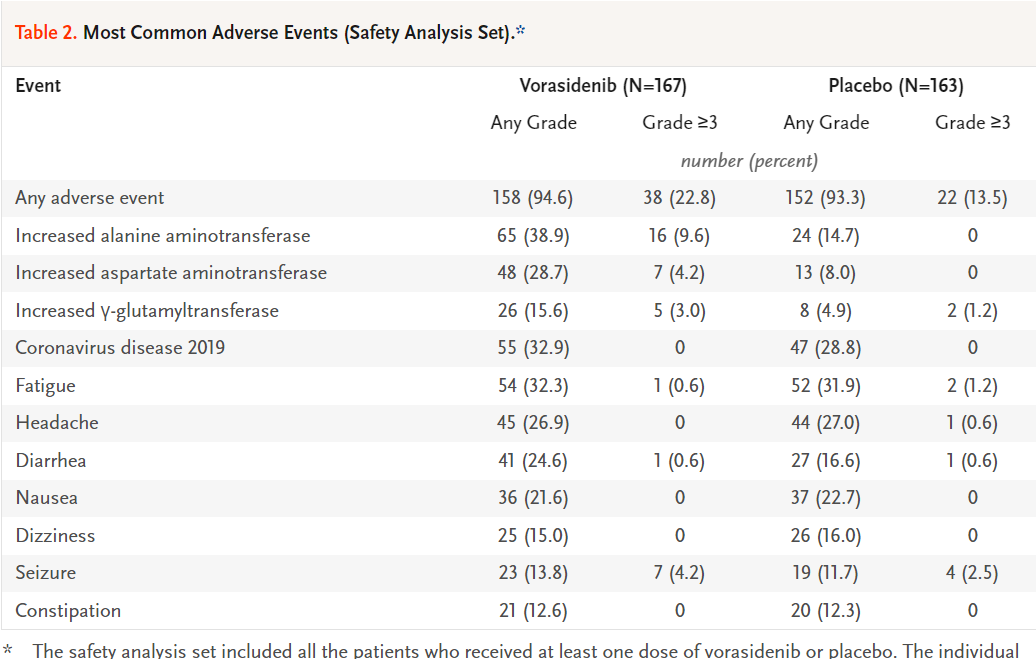The width and height of the screenshot is (1036, 662).
Task: Click the '19 (11.7)' cell
Action: tap(825, 573)
